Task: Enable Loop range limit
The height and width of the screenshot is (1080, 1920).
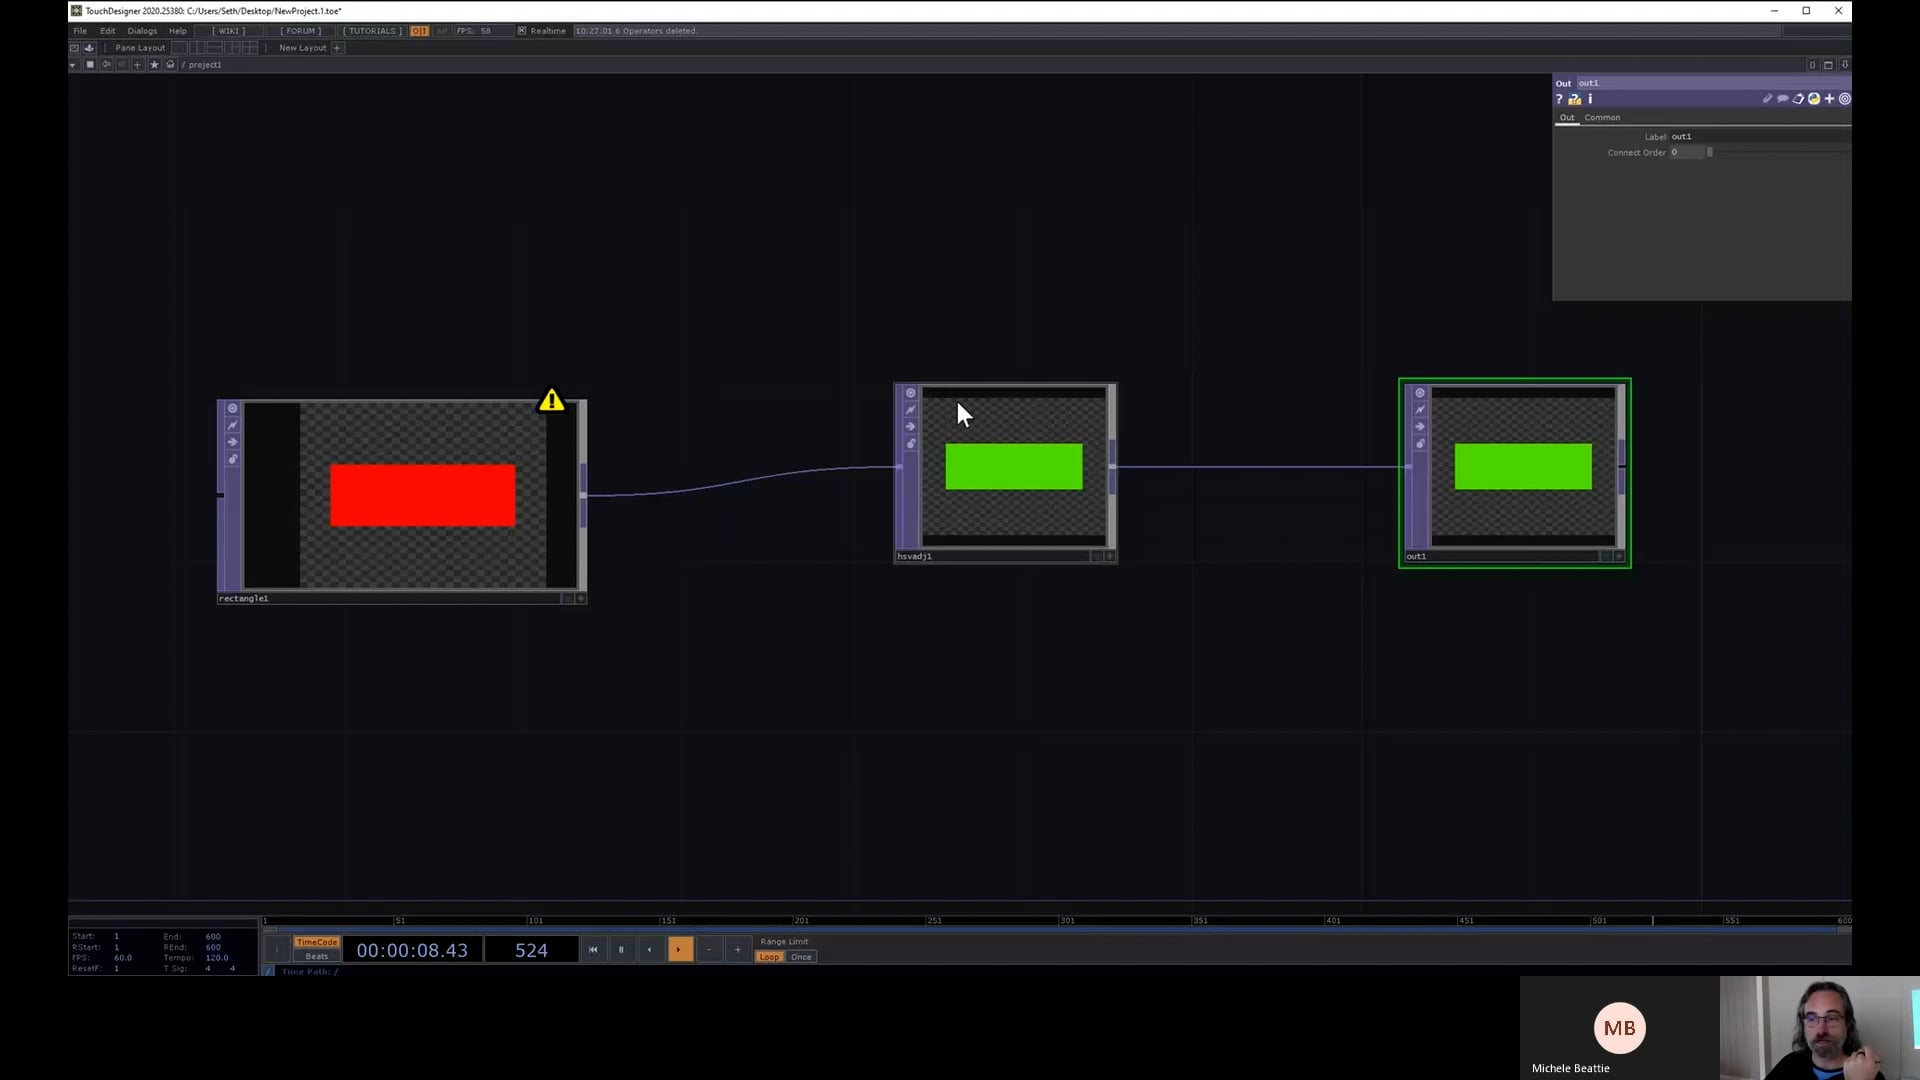Action: click(769, 957)
